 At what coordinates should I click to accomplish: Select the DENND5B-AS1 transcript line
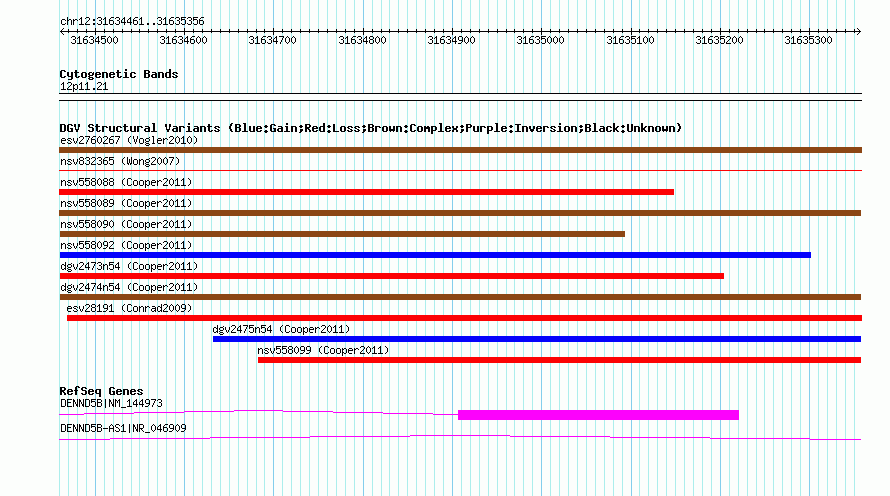click(460, 438)
